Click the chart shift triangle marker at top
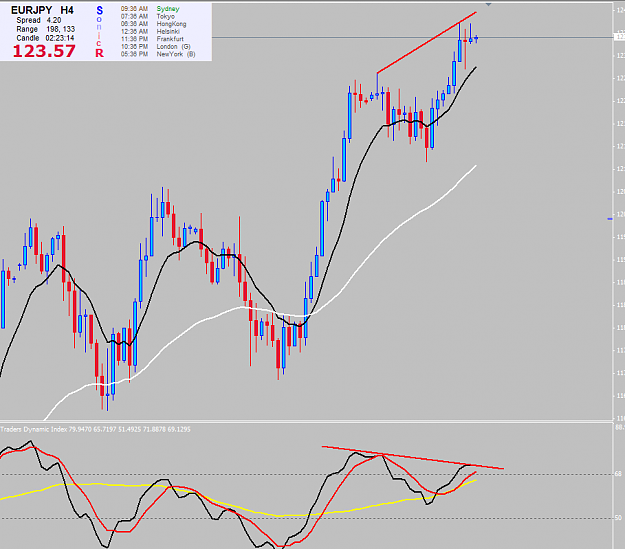Screen dimensions: 625x549 [488, 4]
